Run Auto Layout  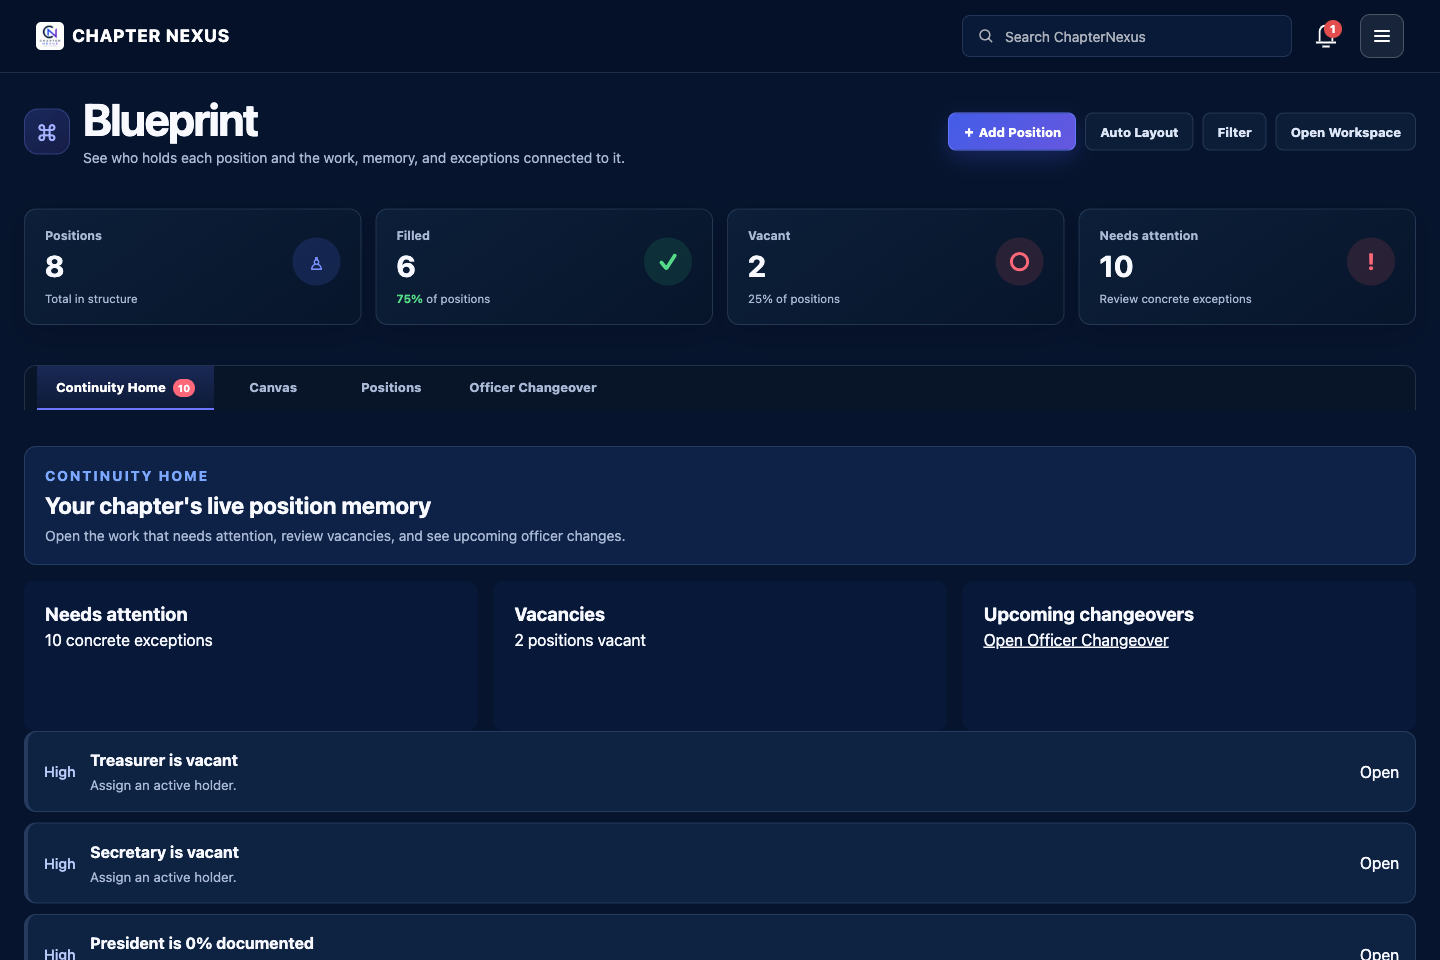(1139, 132)
